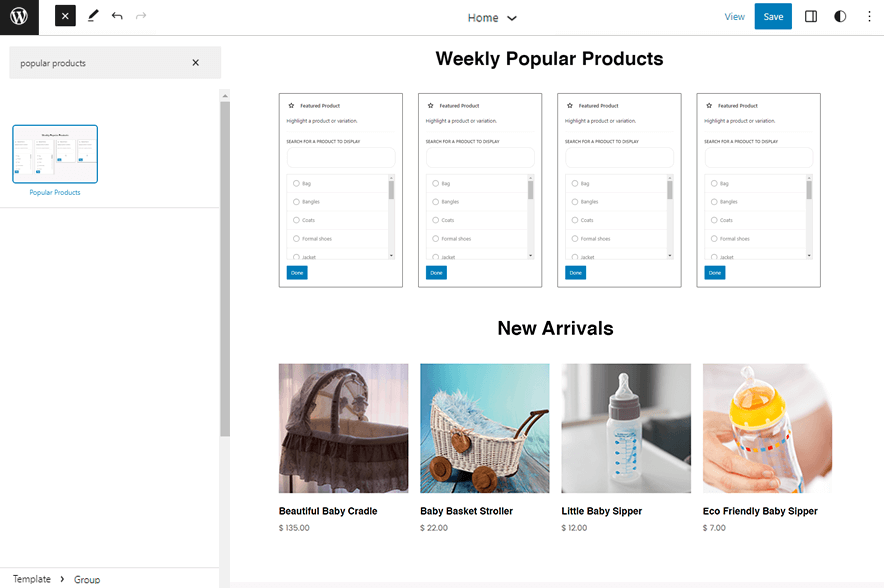Open the Home dropdown
This screenshot has height=588, width=884.
click(x=492, y=17)
